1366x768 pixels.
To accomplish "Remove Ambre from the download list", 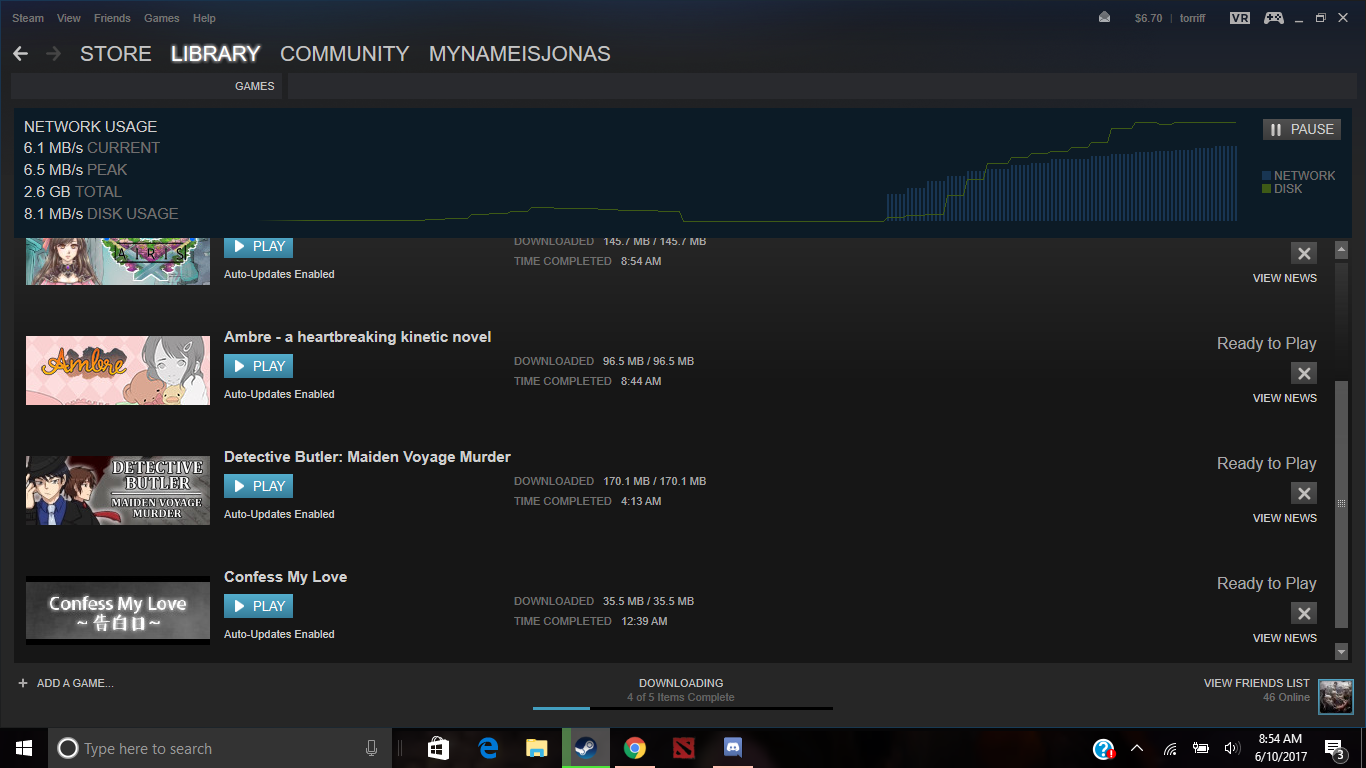I will pyautogui.click(x=1303, y=373).
